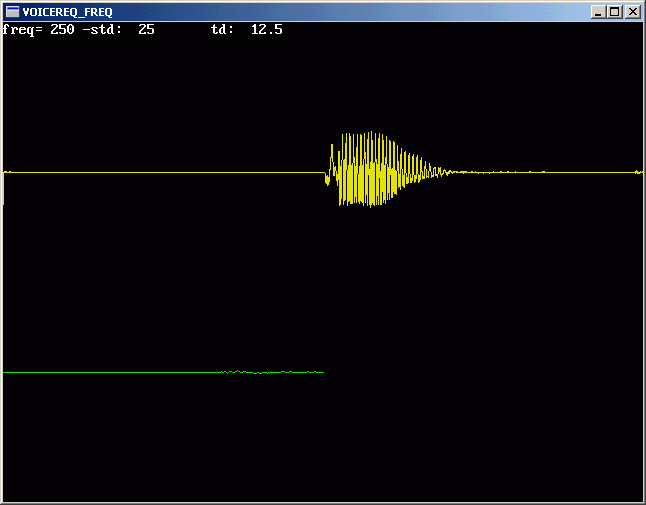Click the empty blue title bar area

[x=350, y=12]
